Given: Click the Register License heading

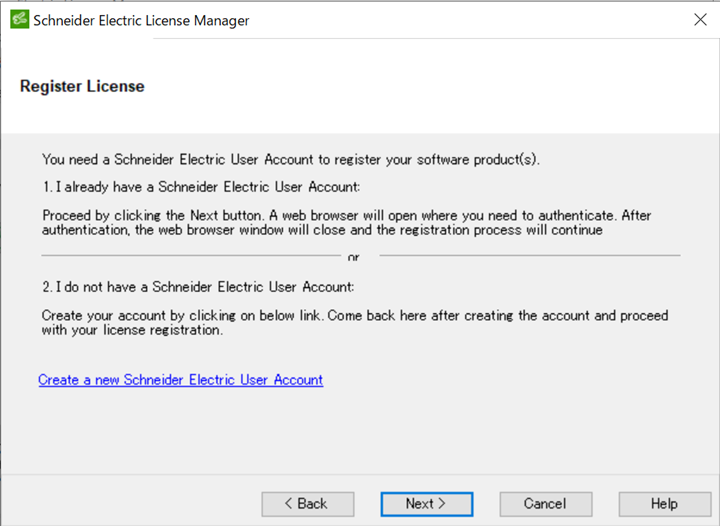Looking at the screenshot, I should click(82, 86).
